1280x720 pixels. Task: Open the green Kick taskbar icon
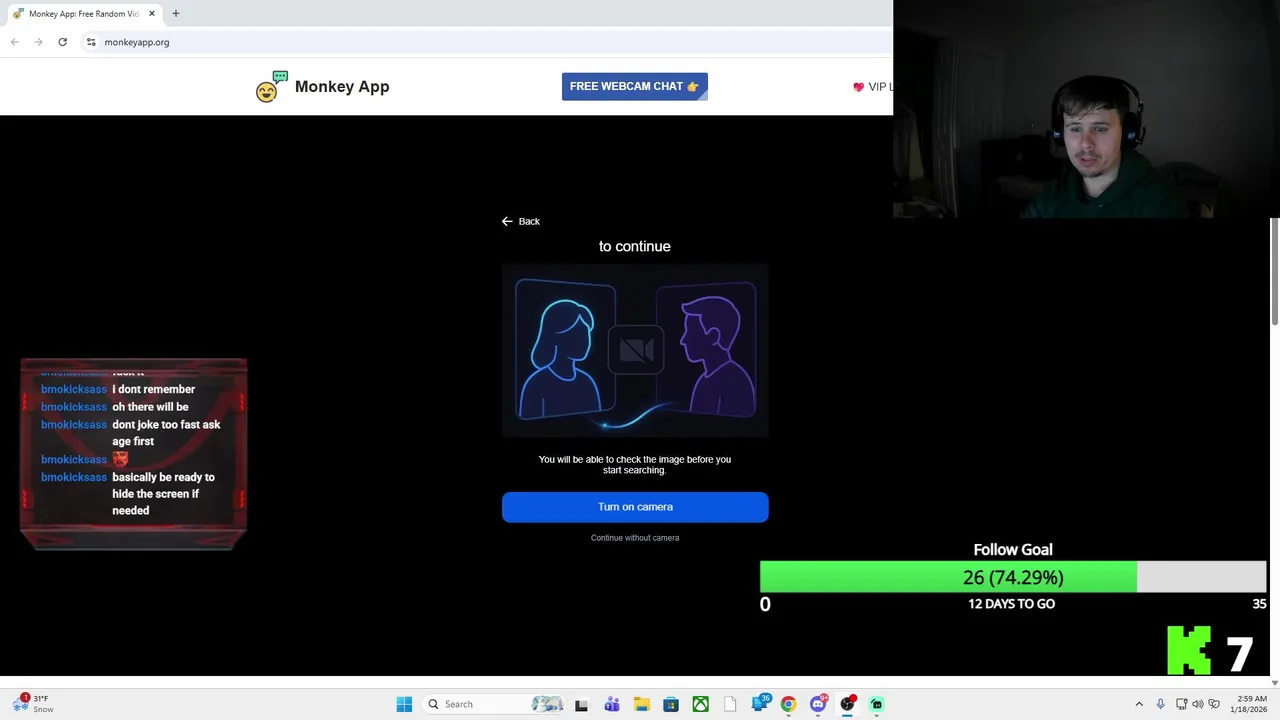click(877, 704)
